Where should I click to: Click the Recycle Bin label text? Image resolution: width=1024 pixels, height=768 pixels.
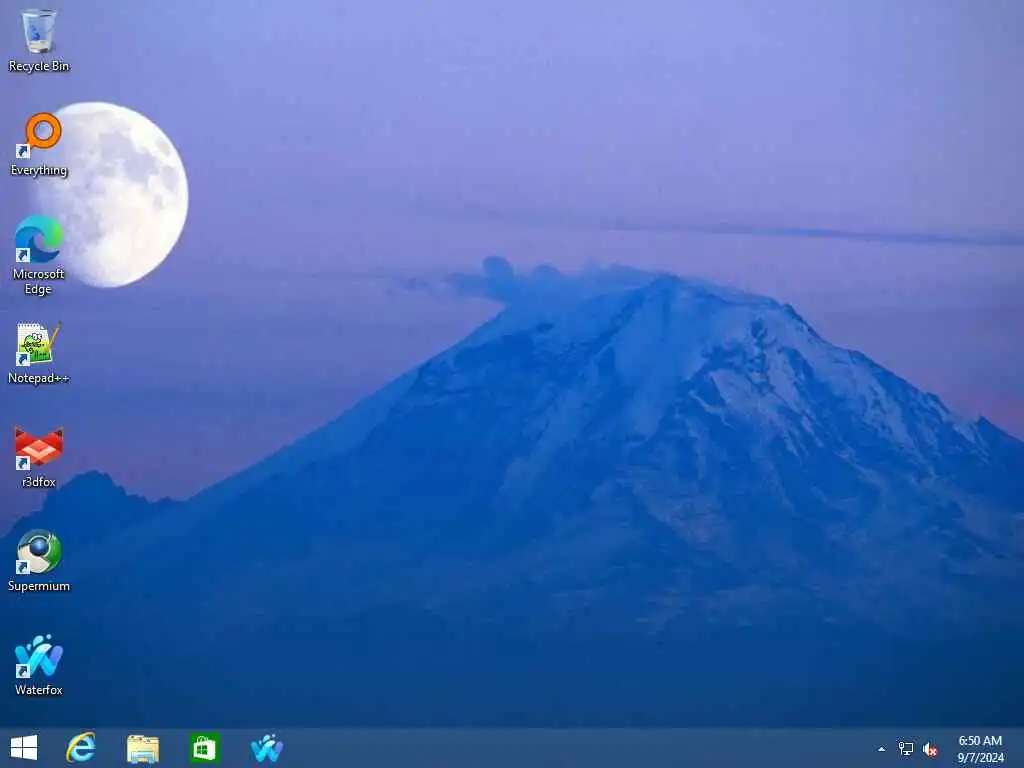(x=39, y=66)
